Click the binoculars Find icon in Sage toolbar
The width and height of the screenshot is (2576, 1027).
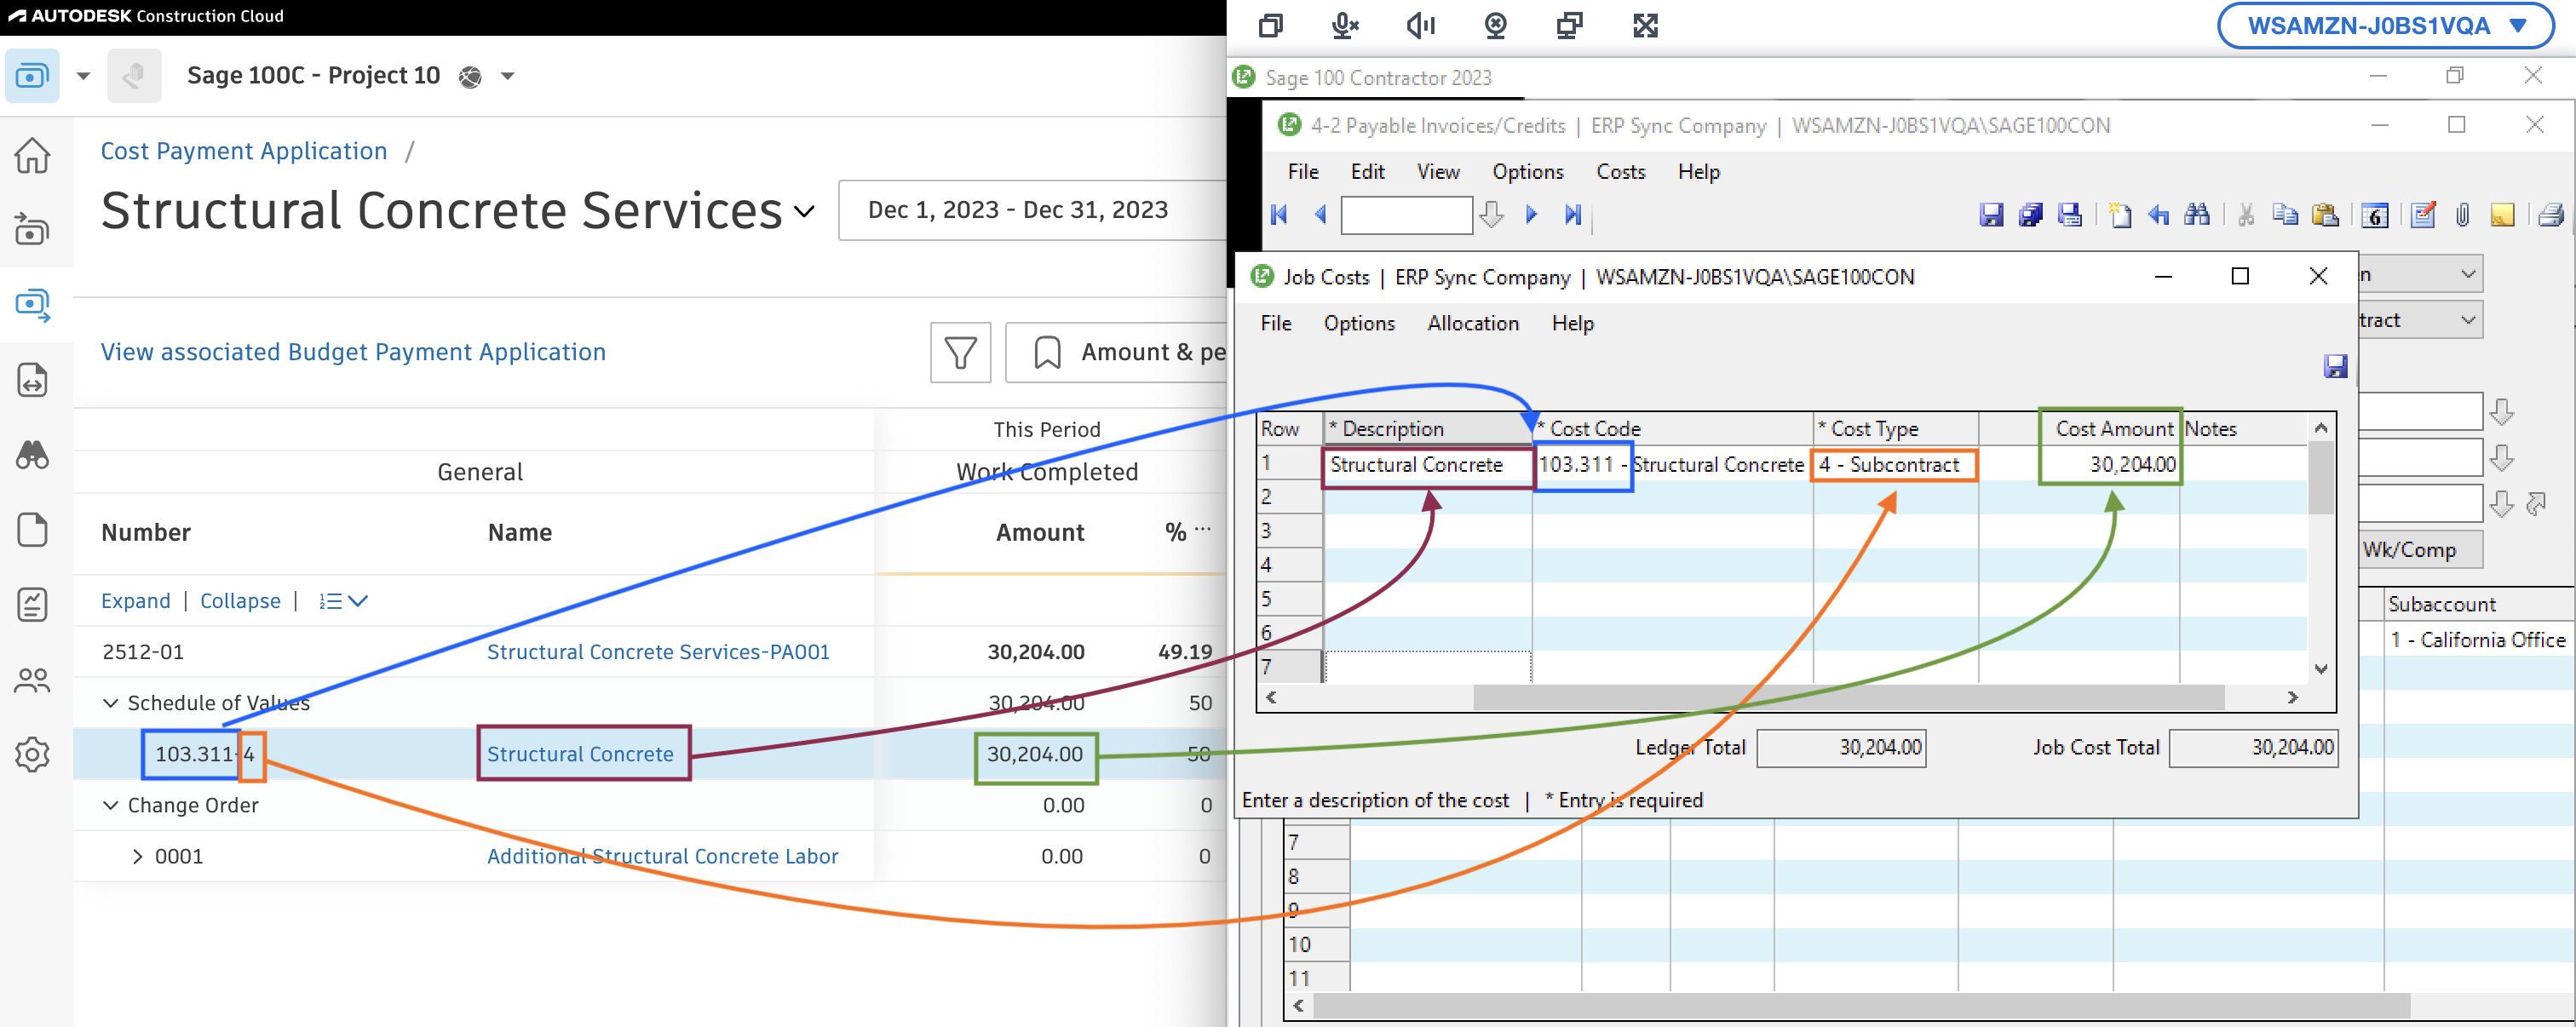[2197, 215]
